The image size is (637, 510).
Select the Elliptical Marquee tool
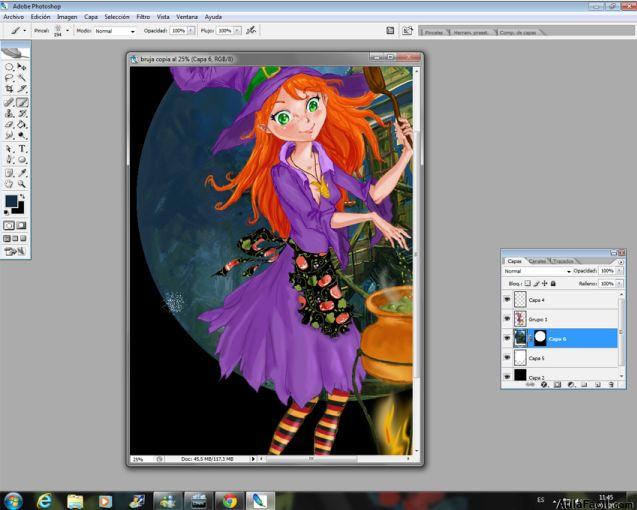pyautogui.click(x=9, y=67)
